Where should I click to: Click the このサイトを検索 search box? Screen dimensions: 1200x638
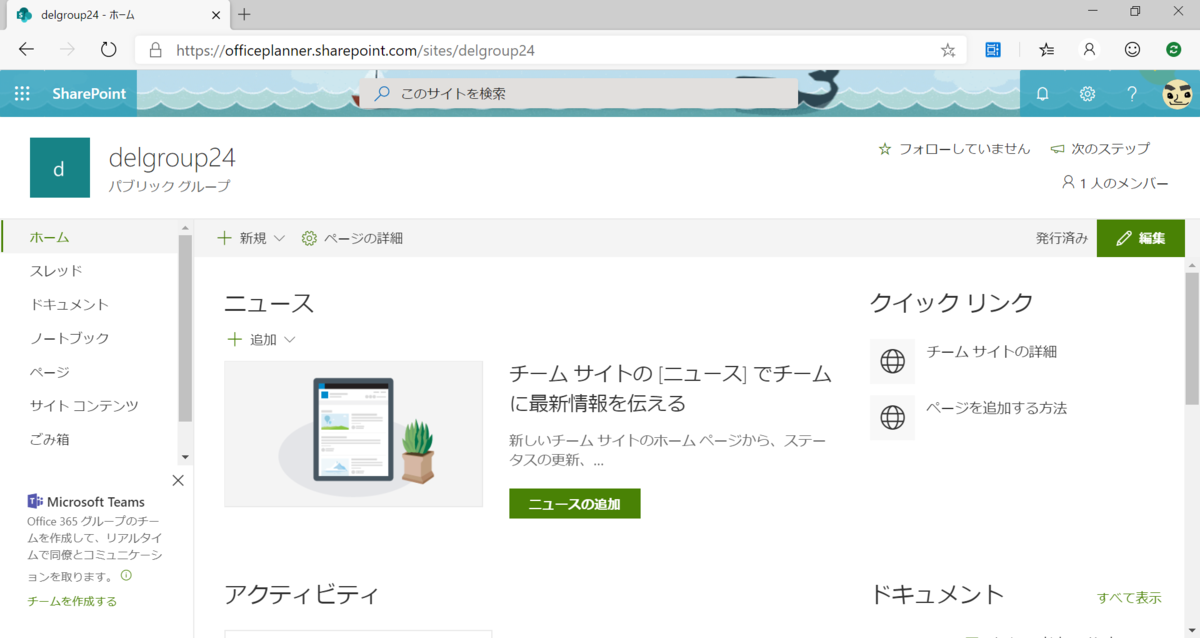579,93
